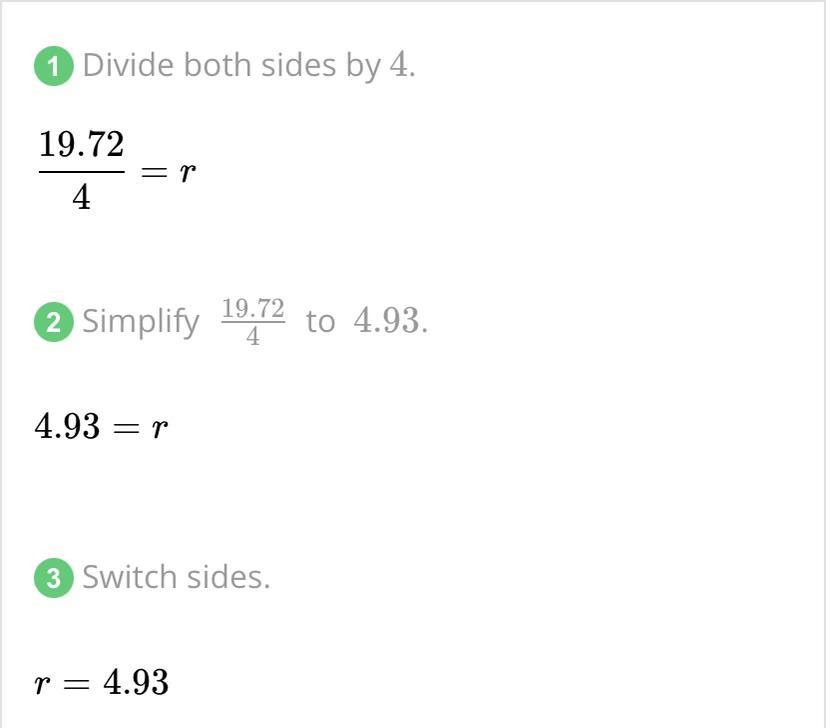Click the large denominator 4 under the fraction bar
Screen dimensions: 826x728
point(82,199)
